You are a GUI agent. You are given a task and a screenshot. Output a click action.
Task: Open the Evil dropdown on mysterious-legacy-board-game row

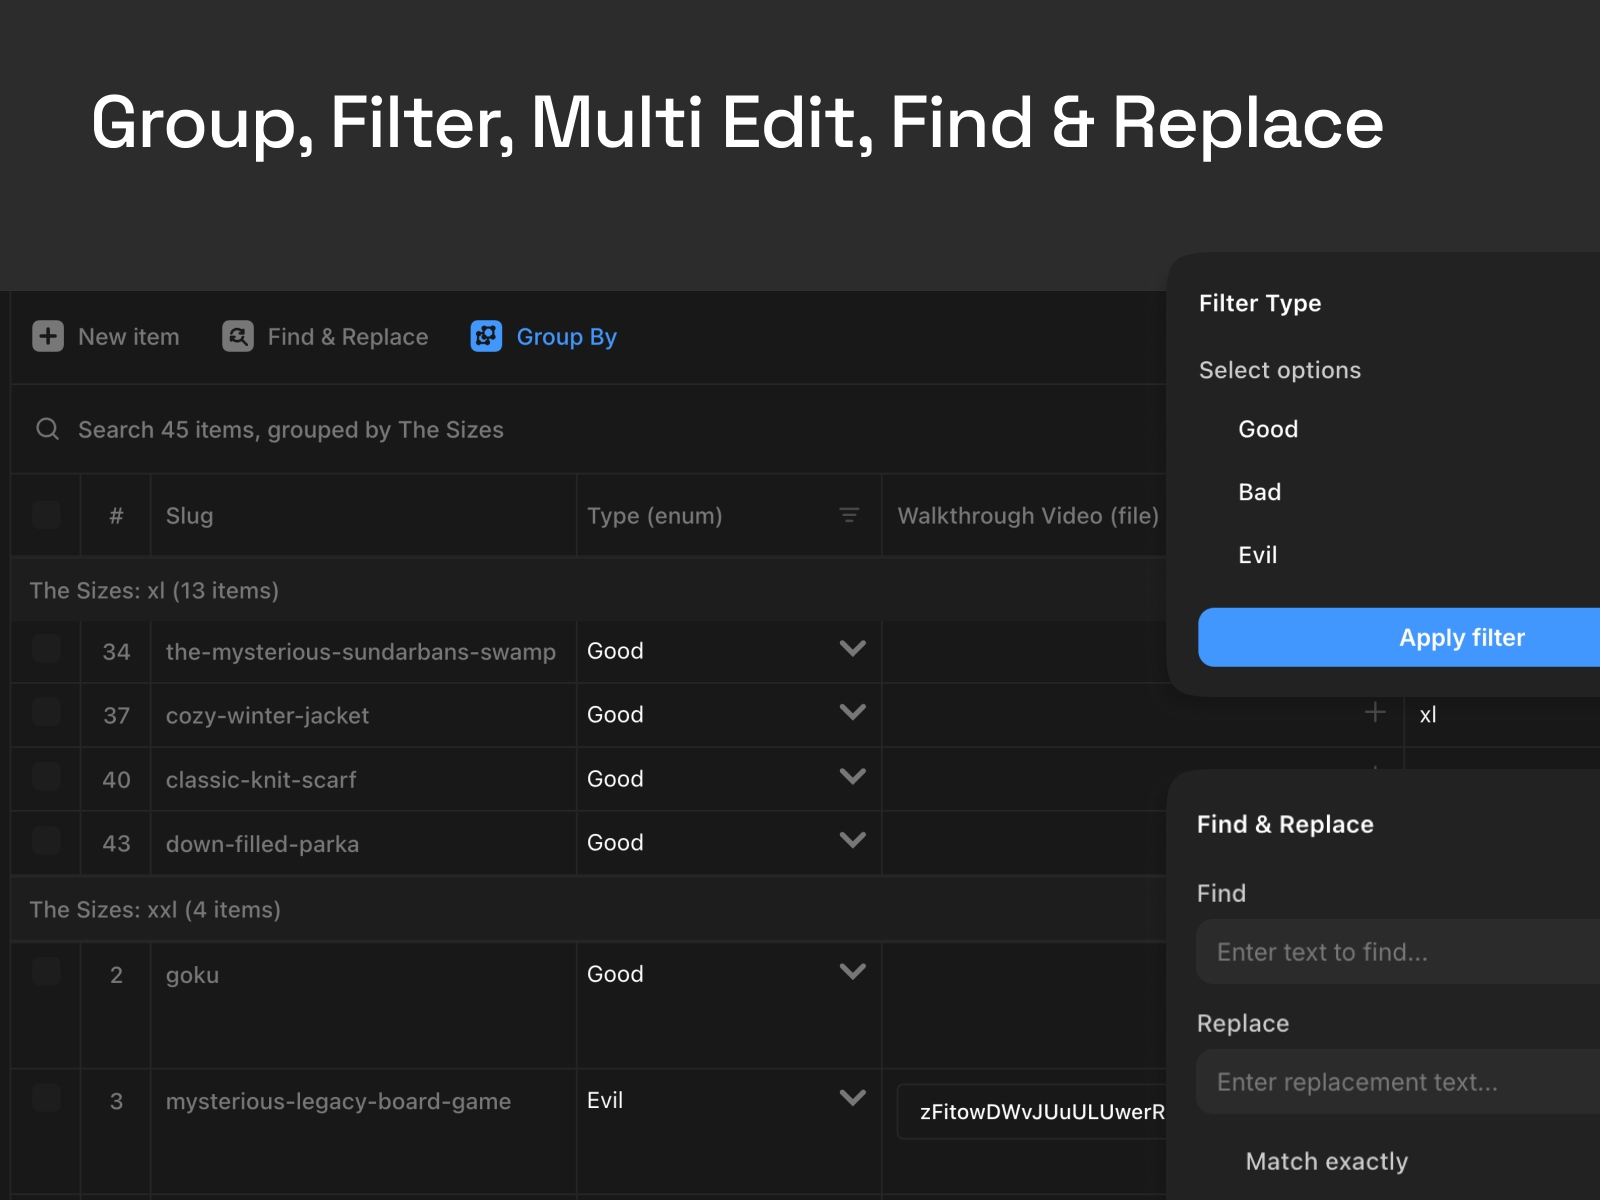pos(853,1098)
